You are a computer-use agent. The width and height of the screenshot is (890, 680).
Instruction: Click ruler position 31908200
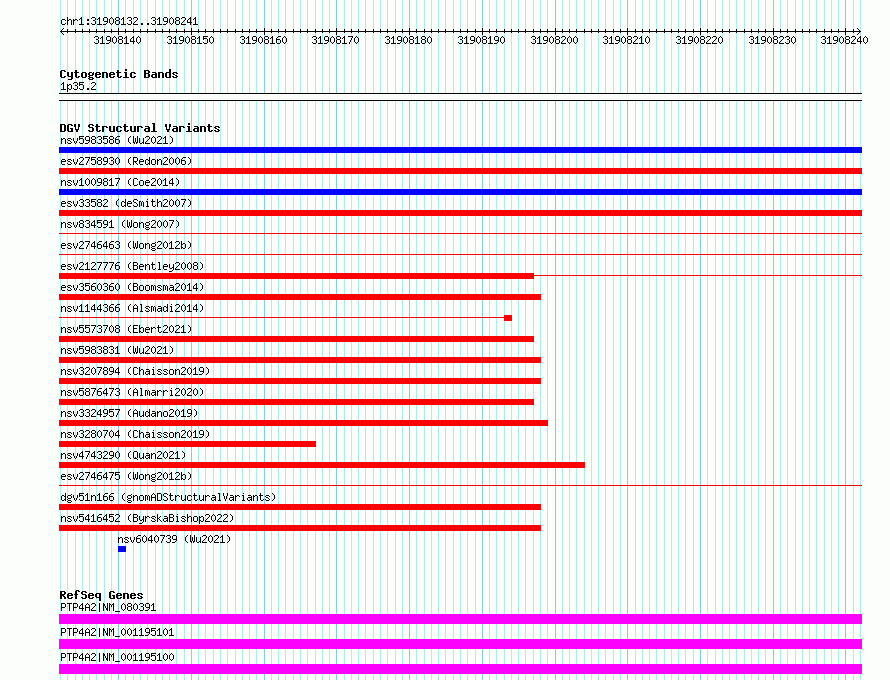pyautogui.click(x=554, y=40)
